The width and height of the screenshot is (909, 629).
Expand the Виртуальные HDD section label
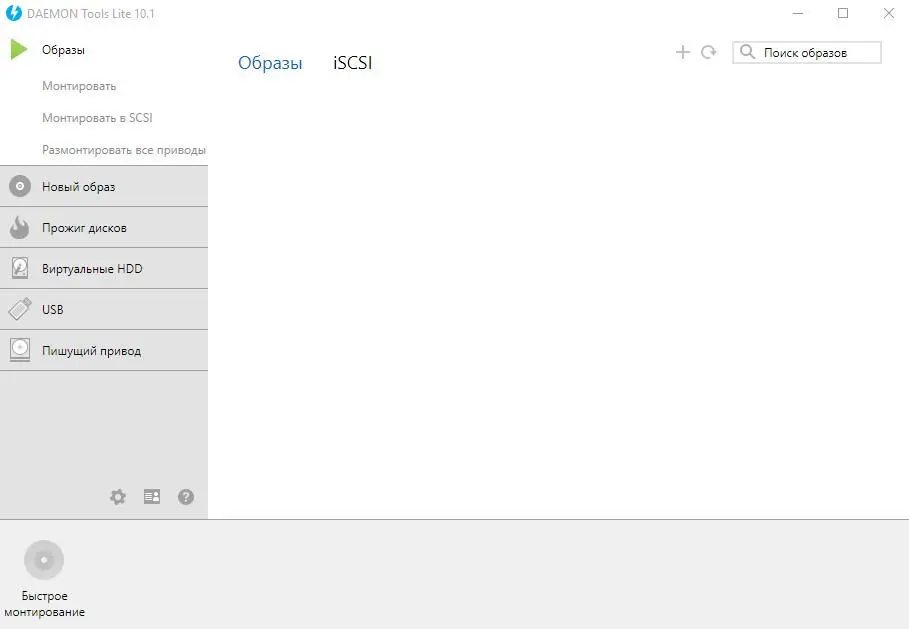point(92,269)
